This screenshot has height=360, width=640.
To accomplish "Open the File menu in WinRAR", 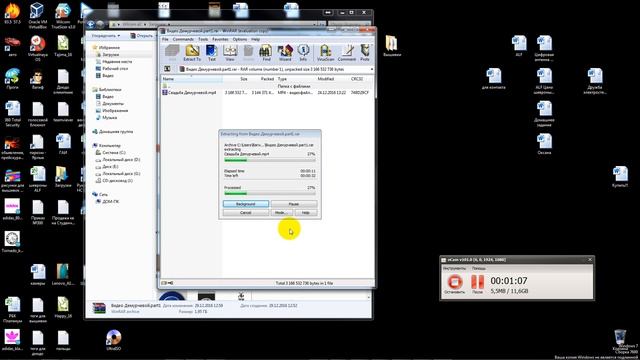I will coord(165,39).
